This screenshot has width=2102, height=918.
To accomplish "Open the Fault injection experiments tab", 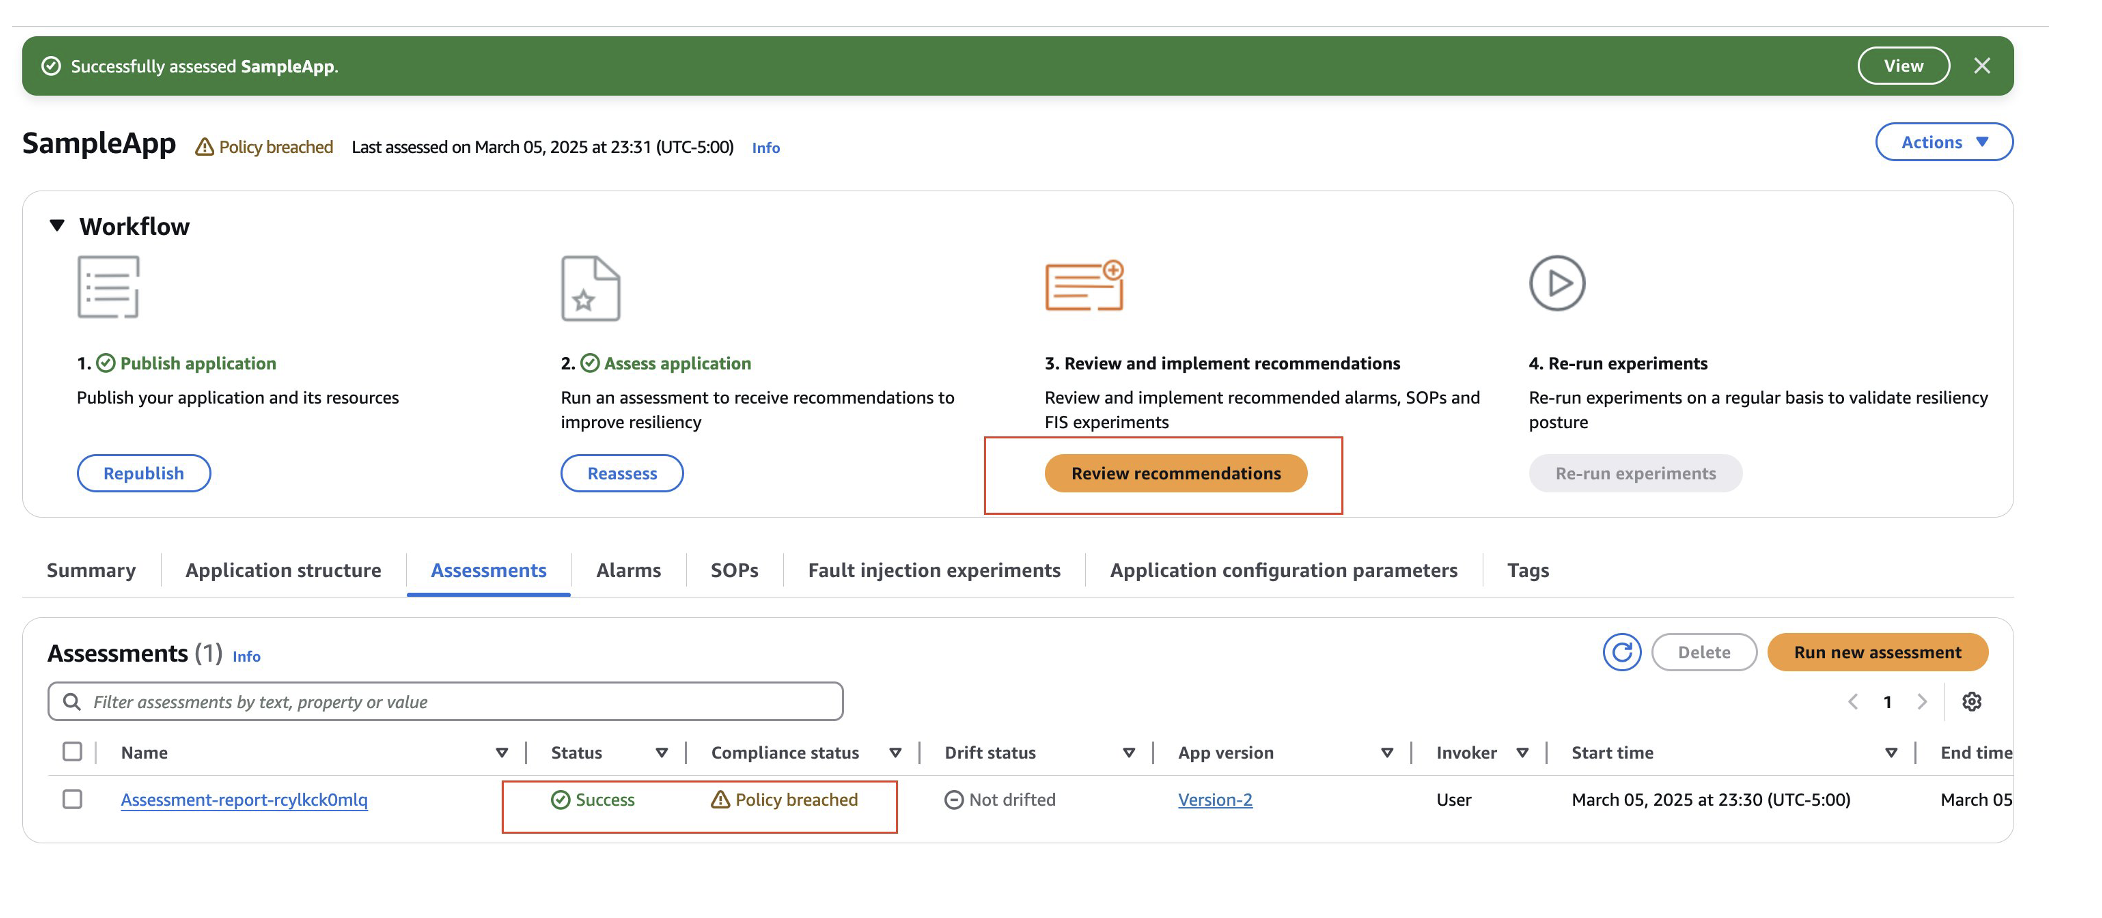I will pyautogui.click(x=933, y=570).
